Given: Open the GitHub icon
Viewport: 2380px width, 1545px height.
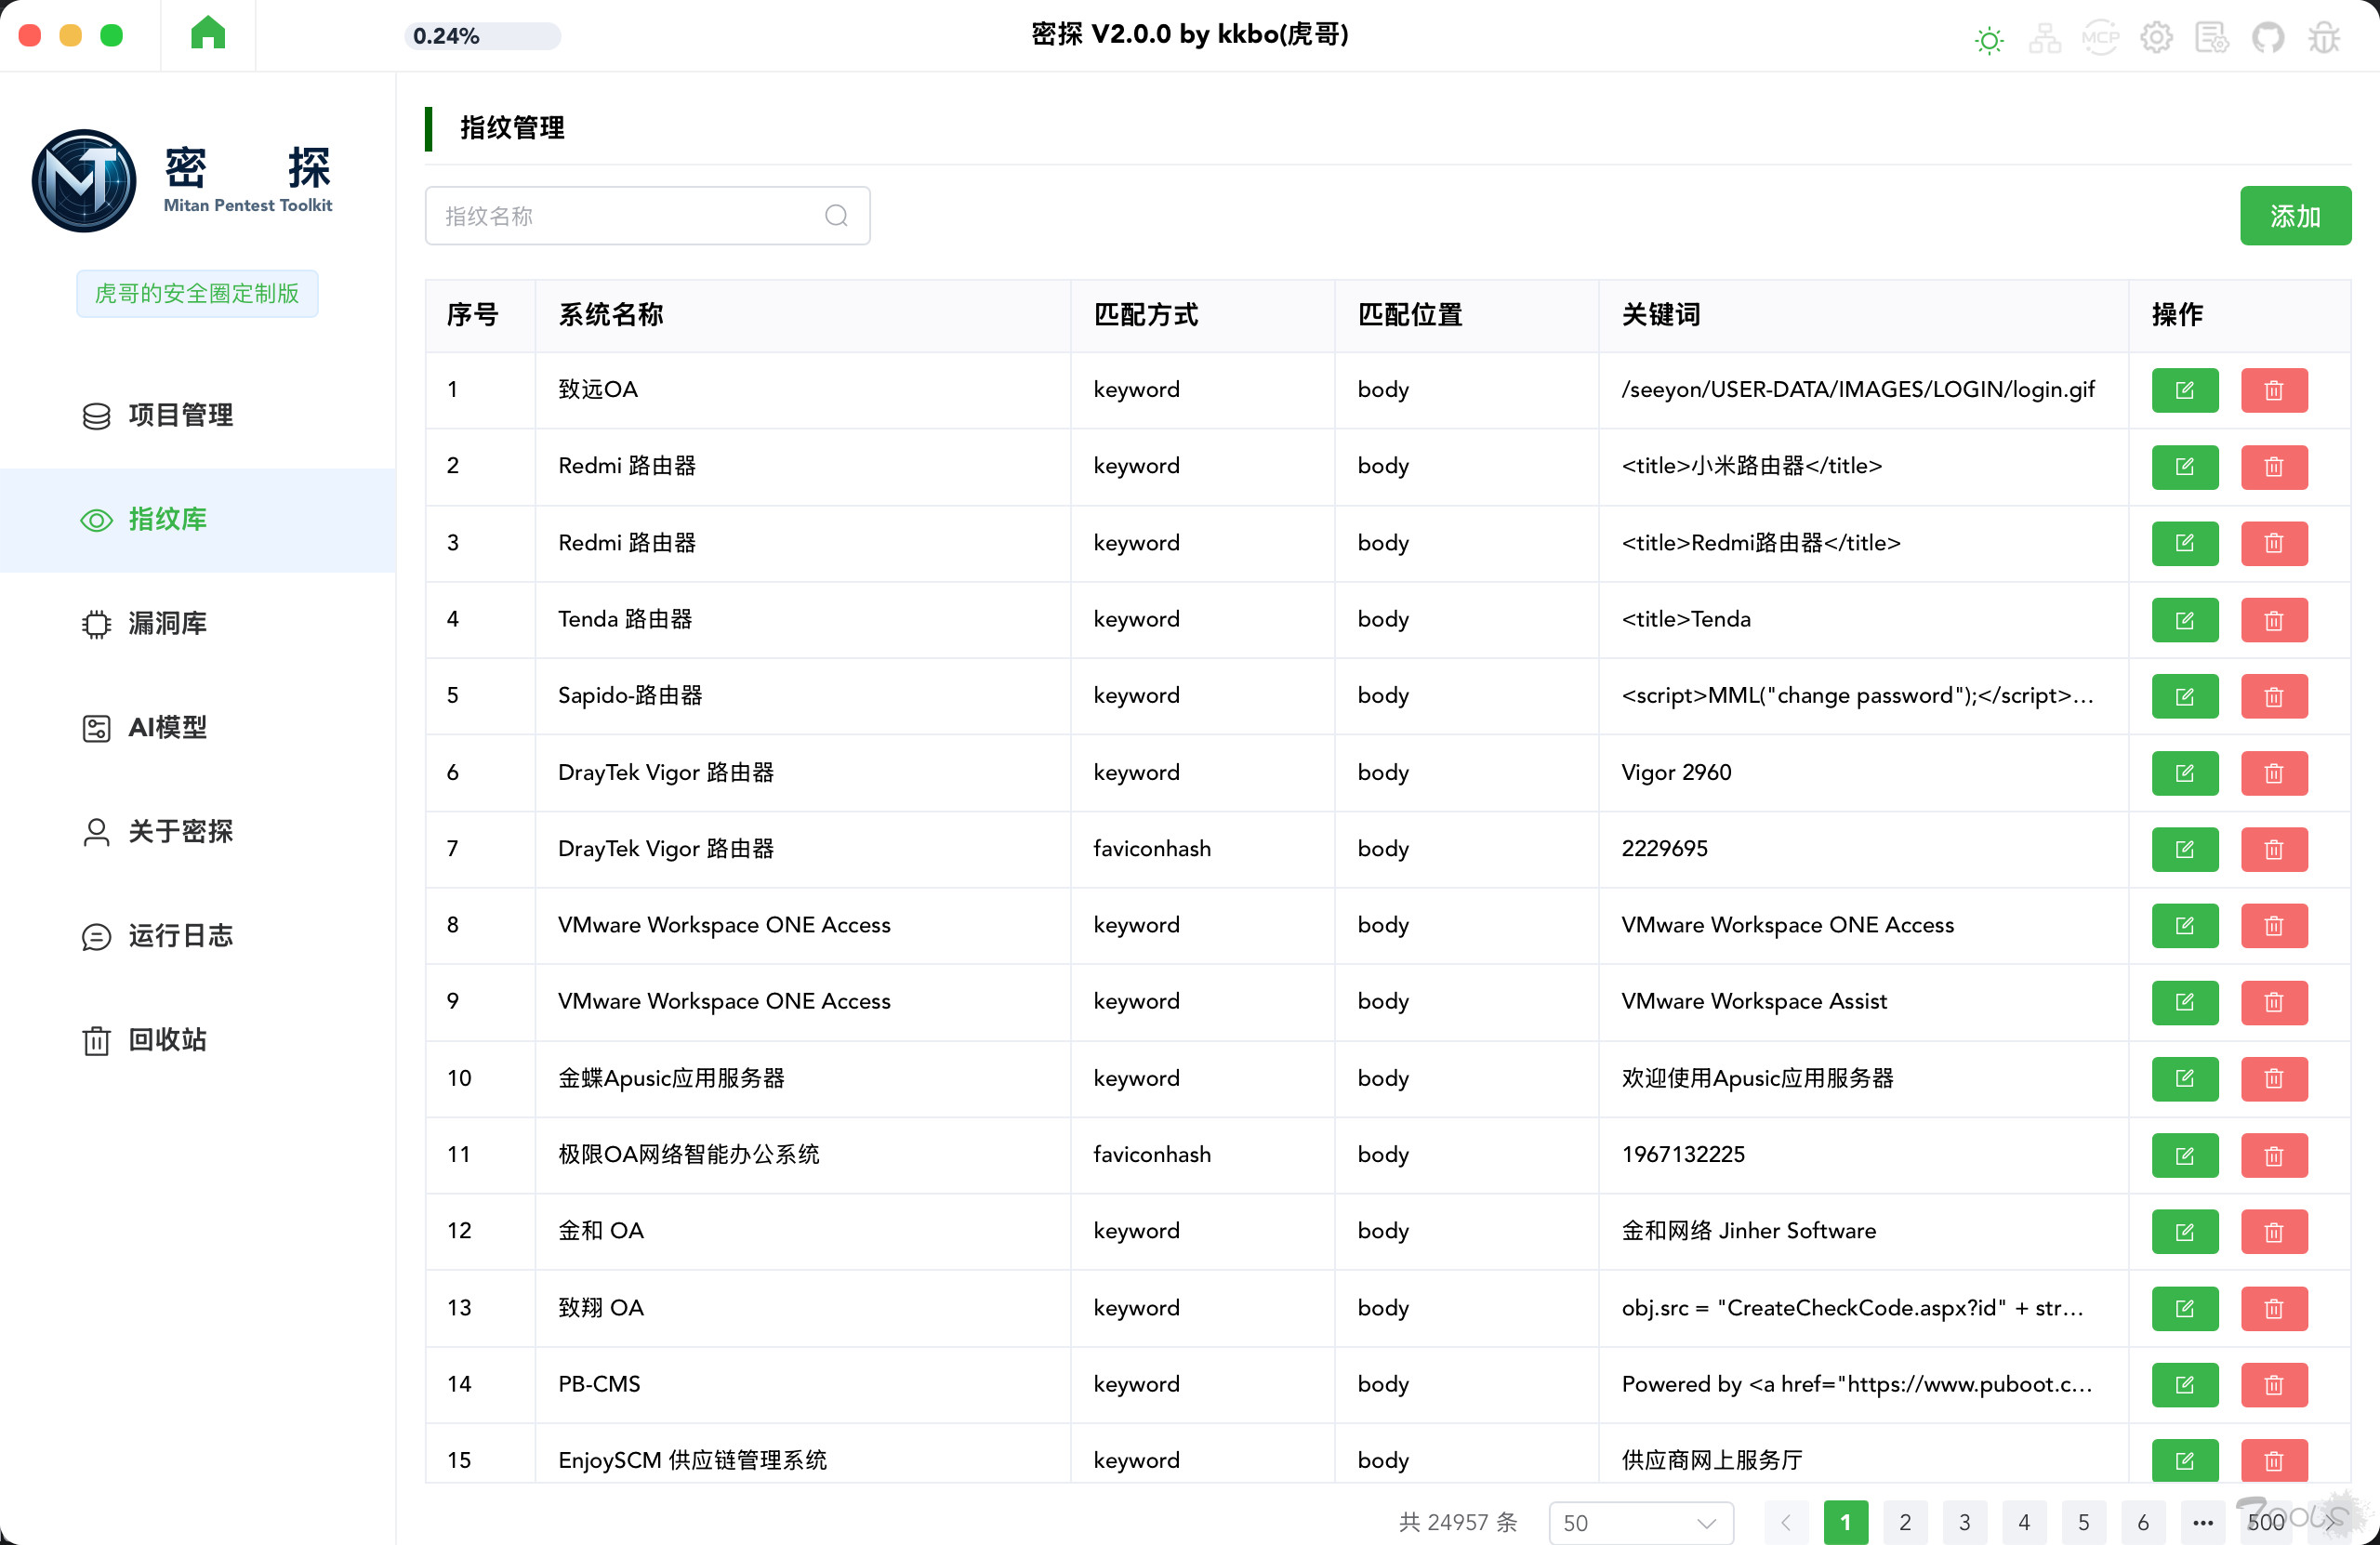Looking at the screenshot, I should 2268,39.
